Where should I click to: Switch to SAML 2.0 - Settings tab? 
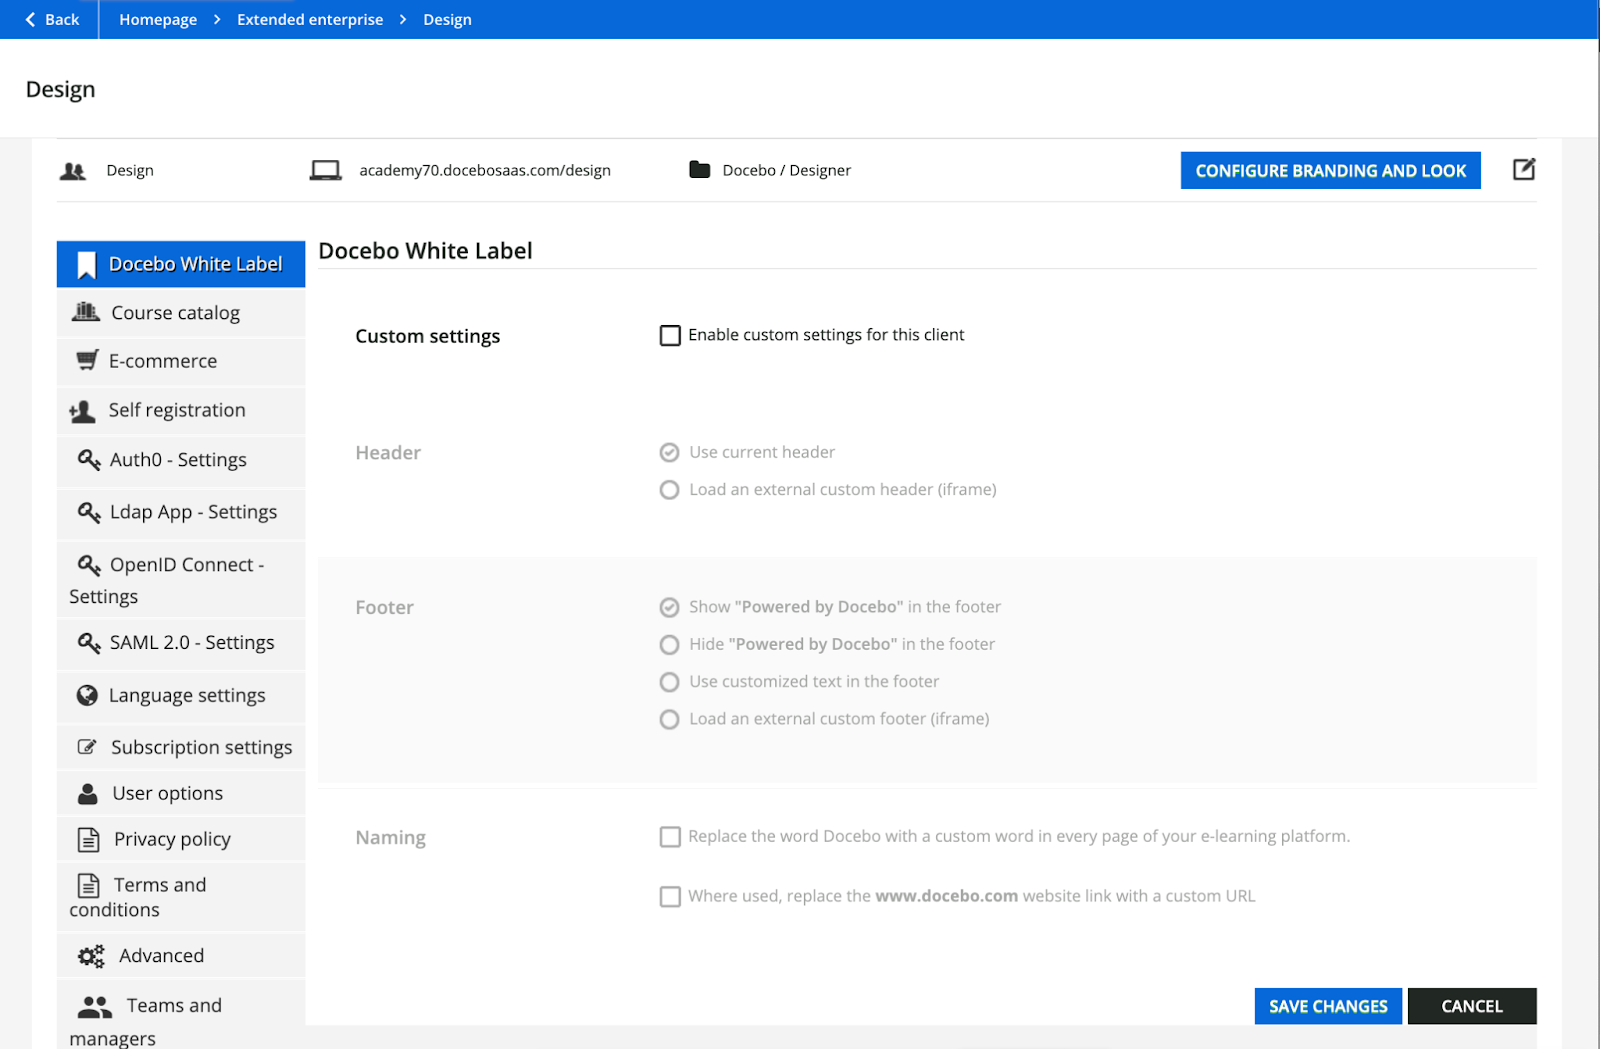pyautogui.click(x=181, y=643)
